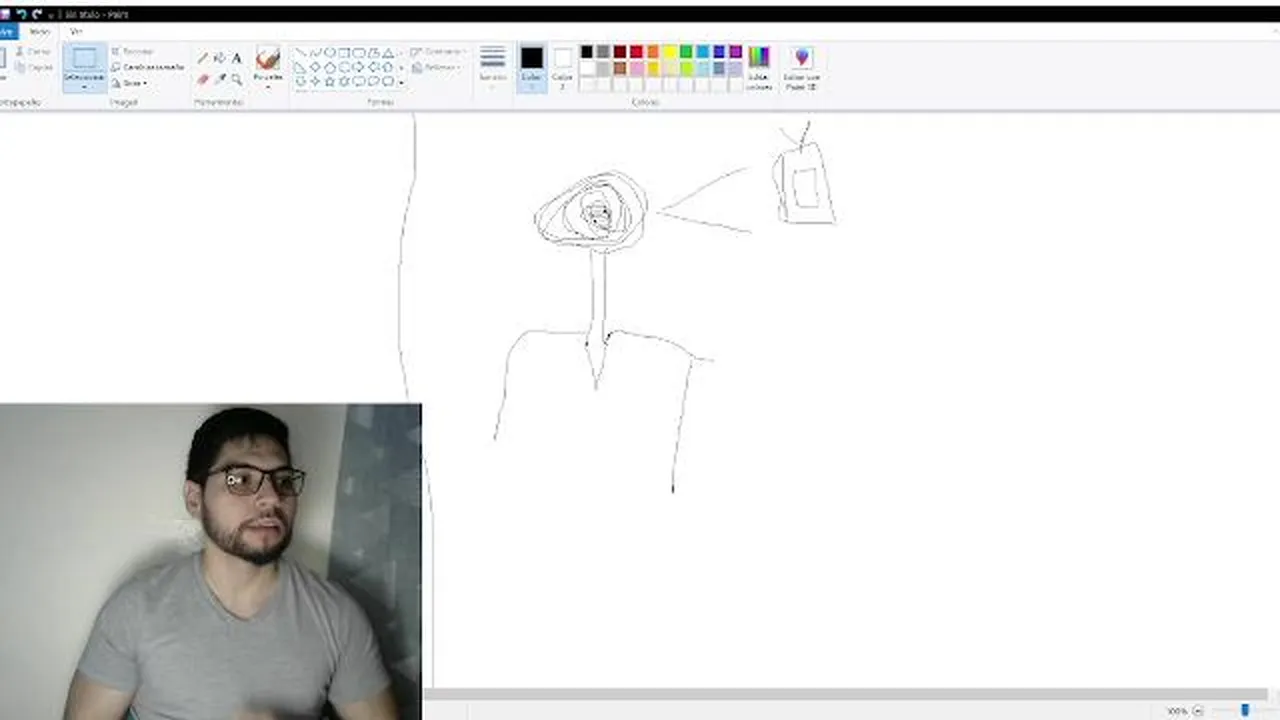Open the File (Arquivo) menu tab
The height and width of the screenshot is (720, 1280).
point(7,31)
